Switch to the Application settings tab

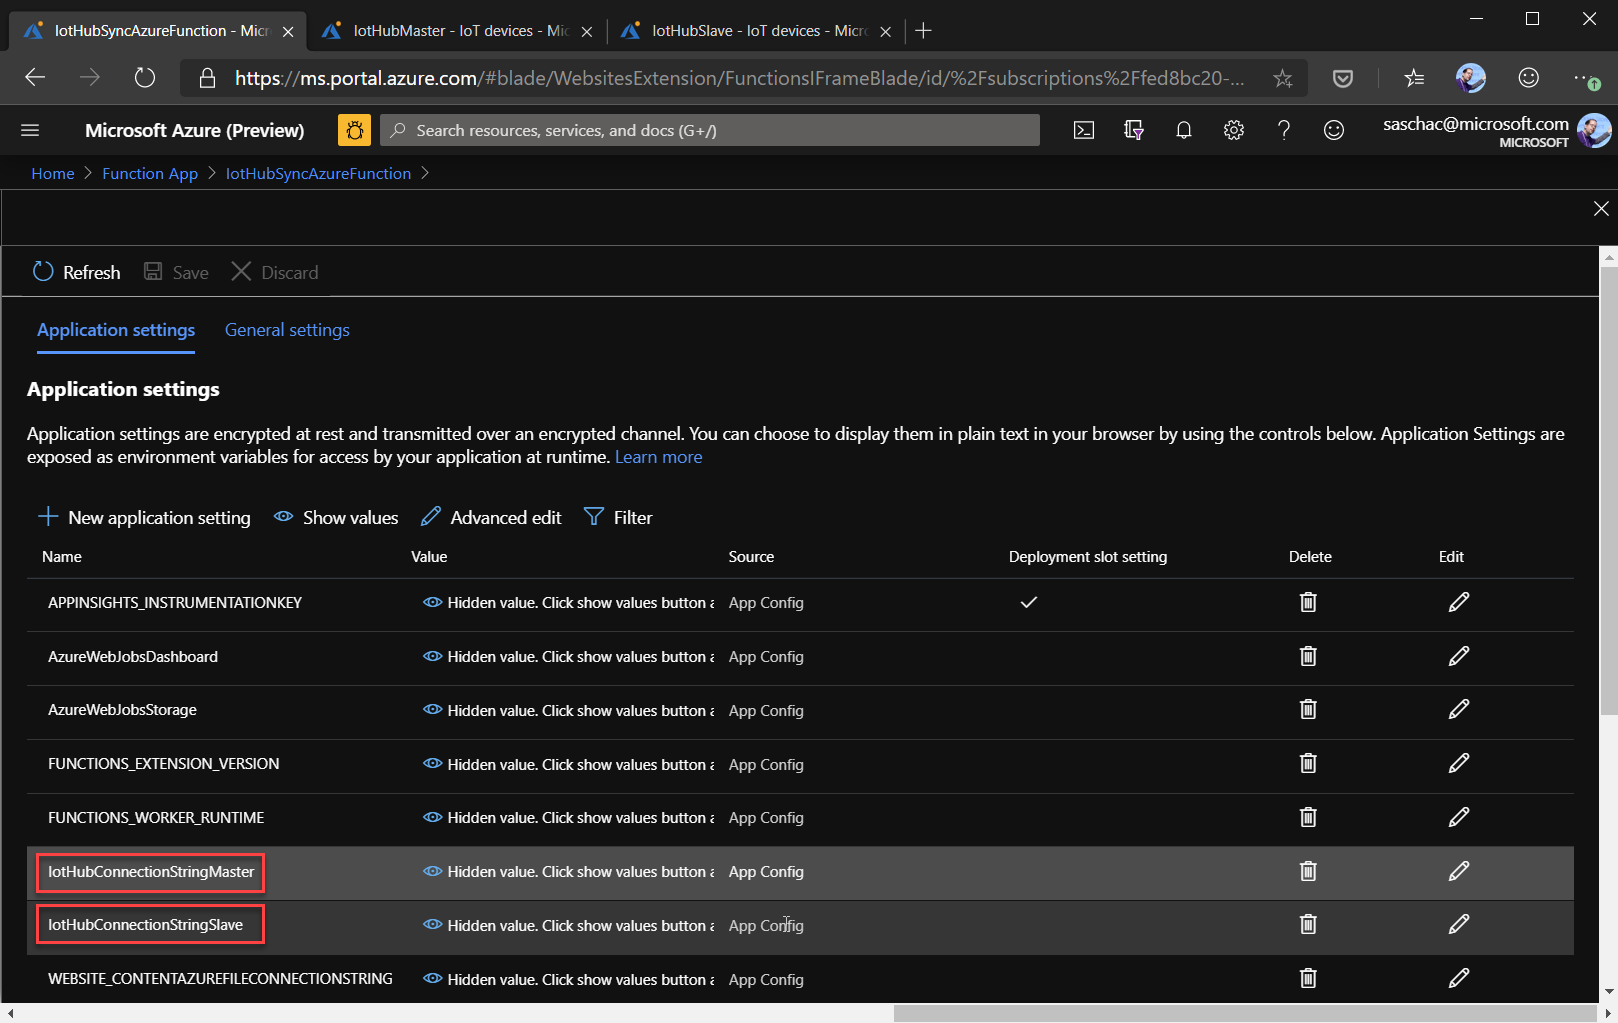pos(116,330)
